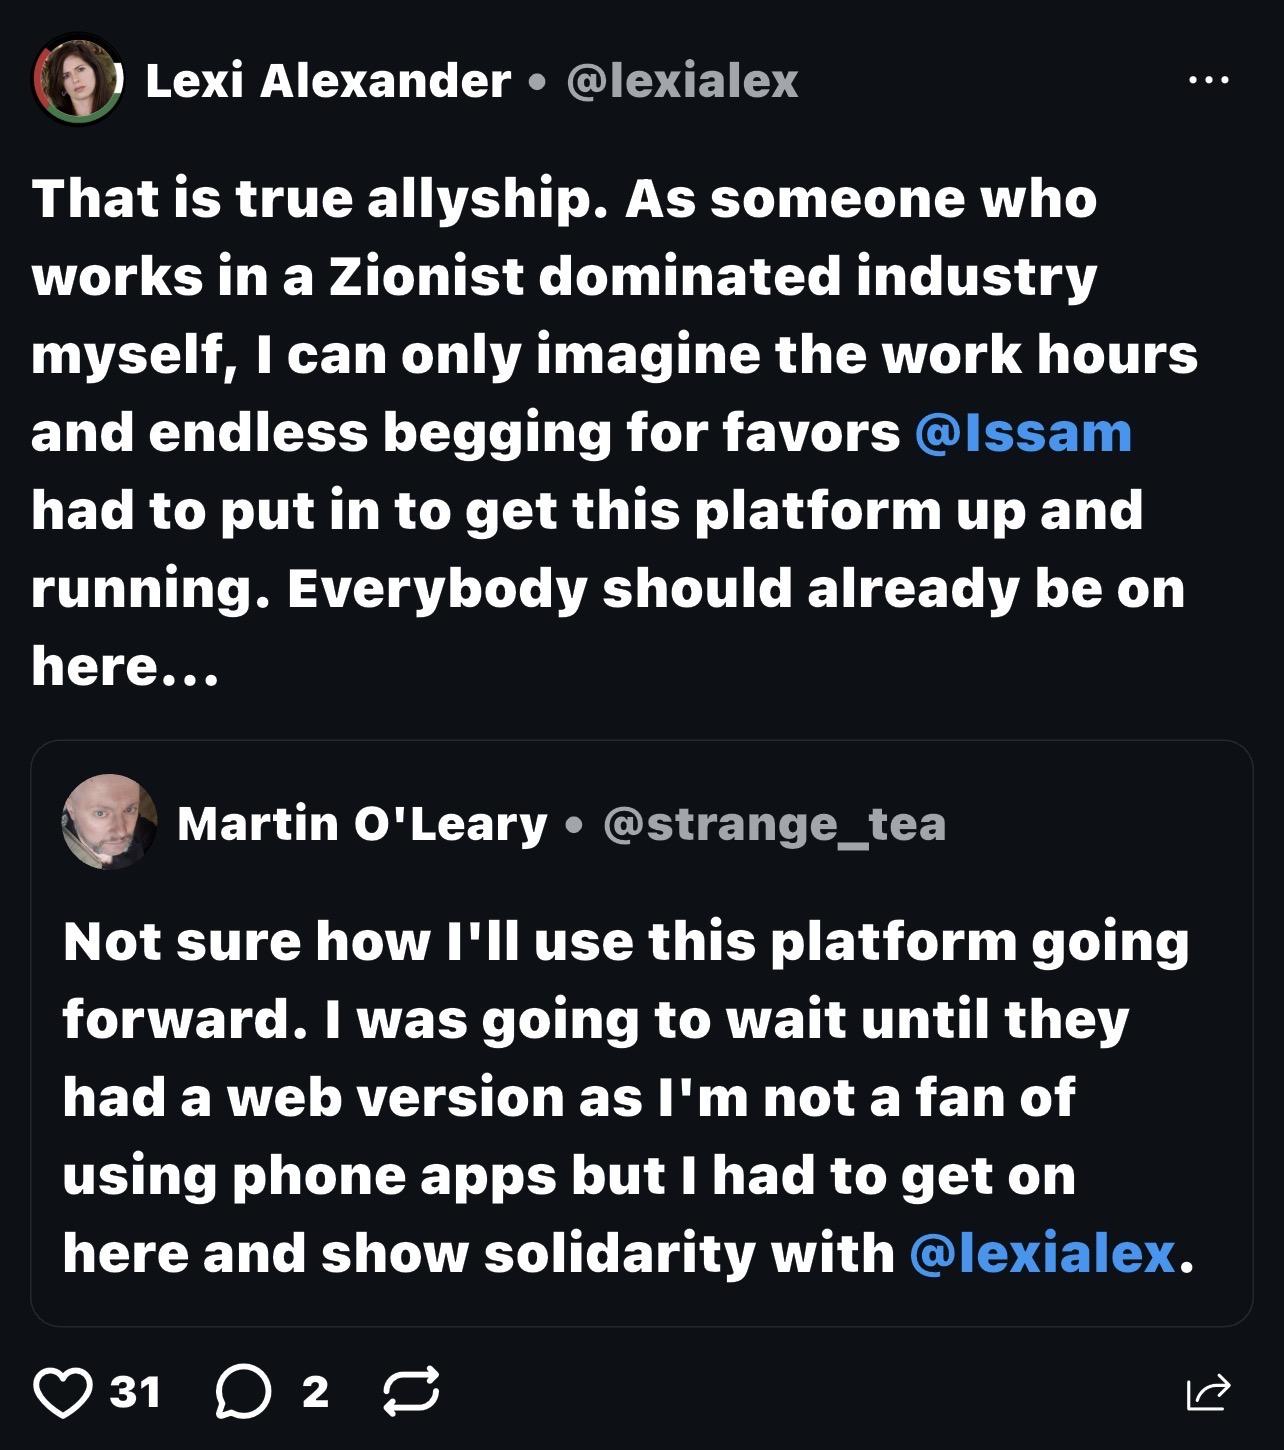Open the three-dot more options menu
1284x1450 pixels.
click(x=1208, y=79)
